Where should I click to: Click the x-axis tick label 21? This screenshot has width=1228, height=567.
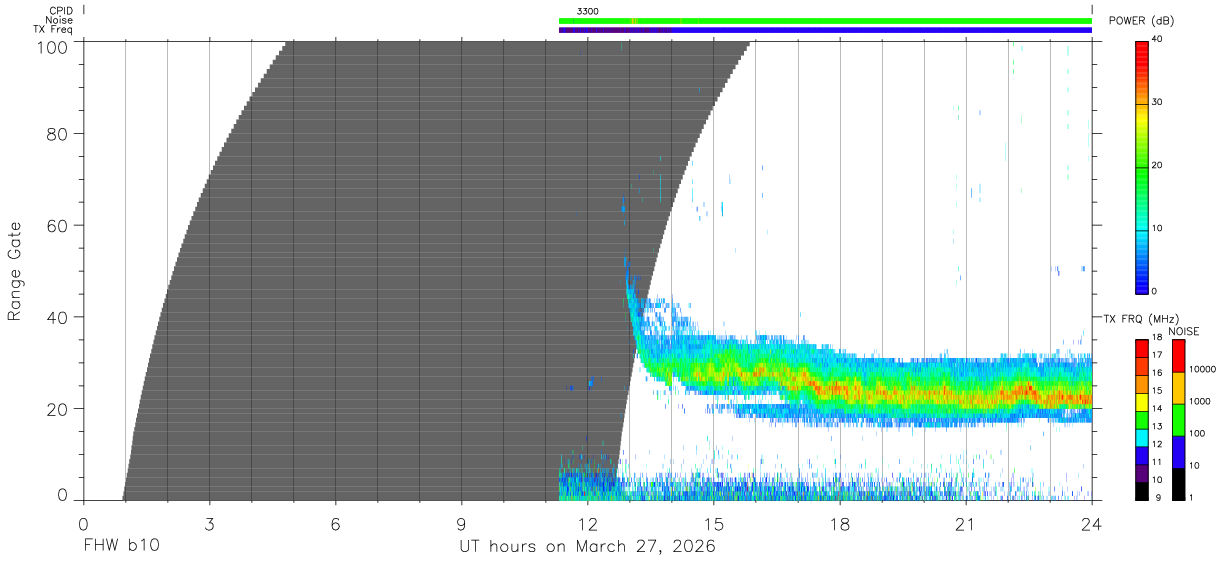(x=965, y=523)
